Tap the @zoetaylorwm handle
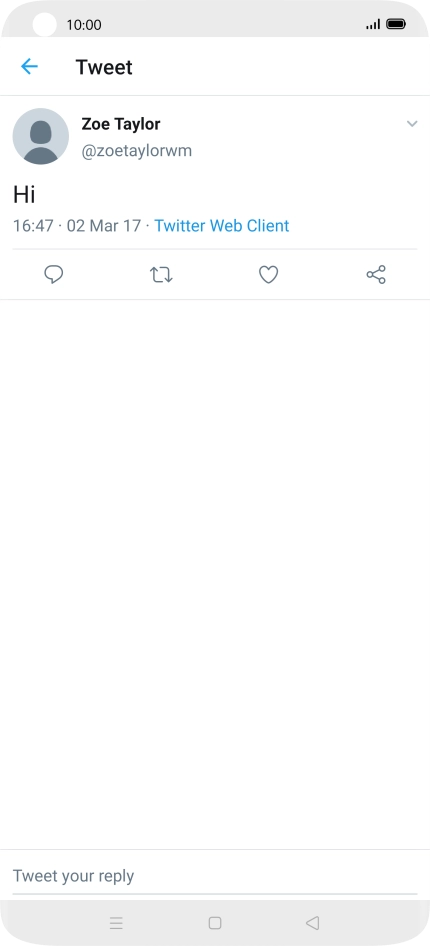 tap(137, 151)
